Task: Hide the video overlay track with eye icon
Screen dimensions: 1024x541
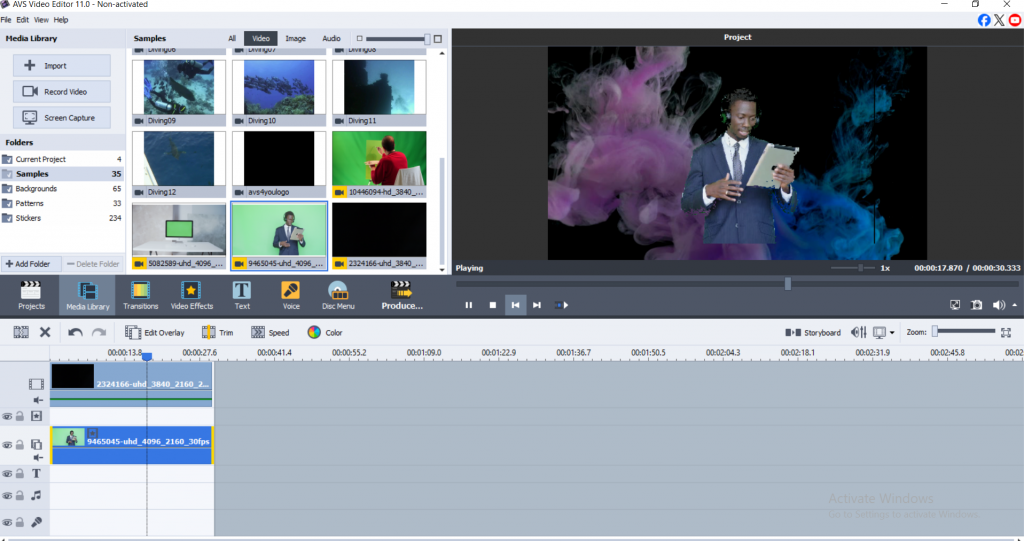Action: click(x=7, y=445)
